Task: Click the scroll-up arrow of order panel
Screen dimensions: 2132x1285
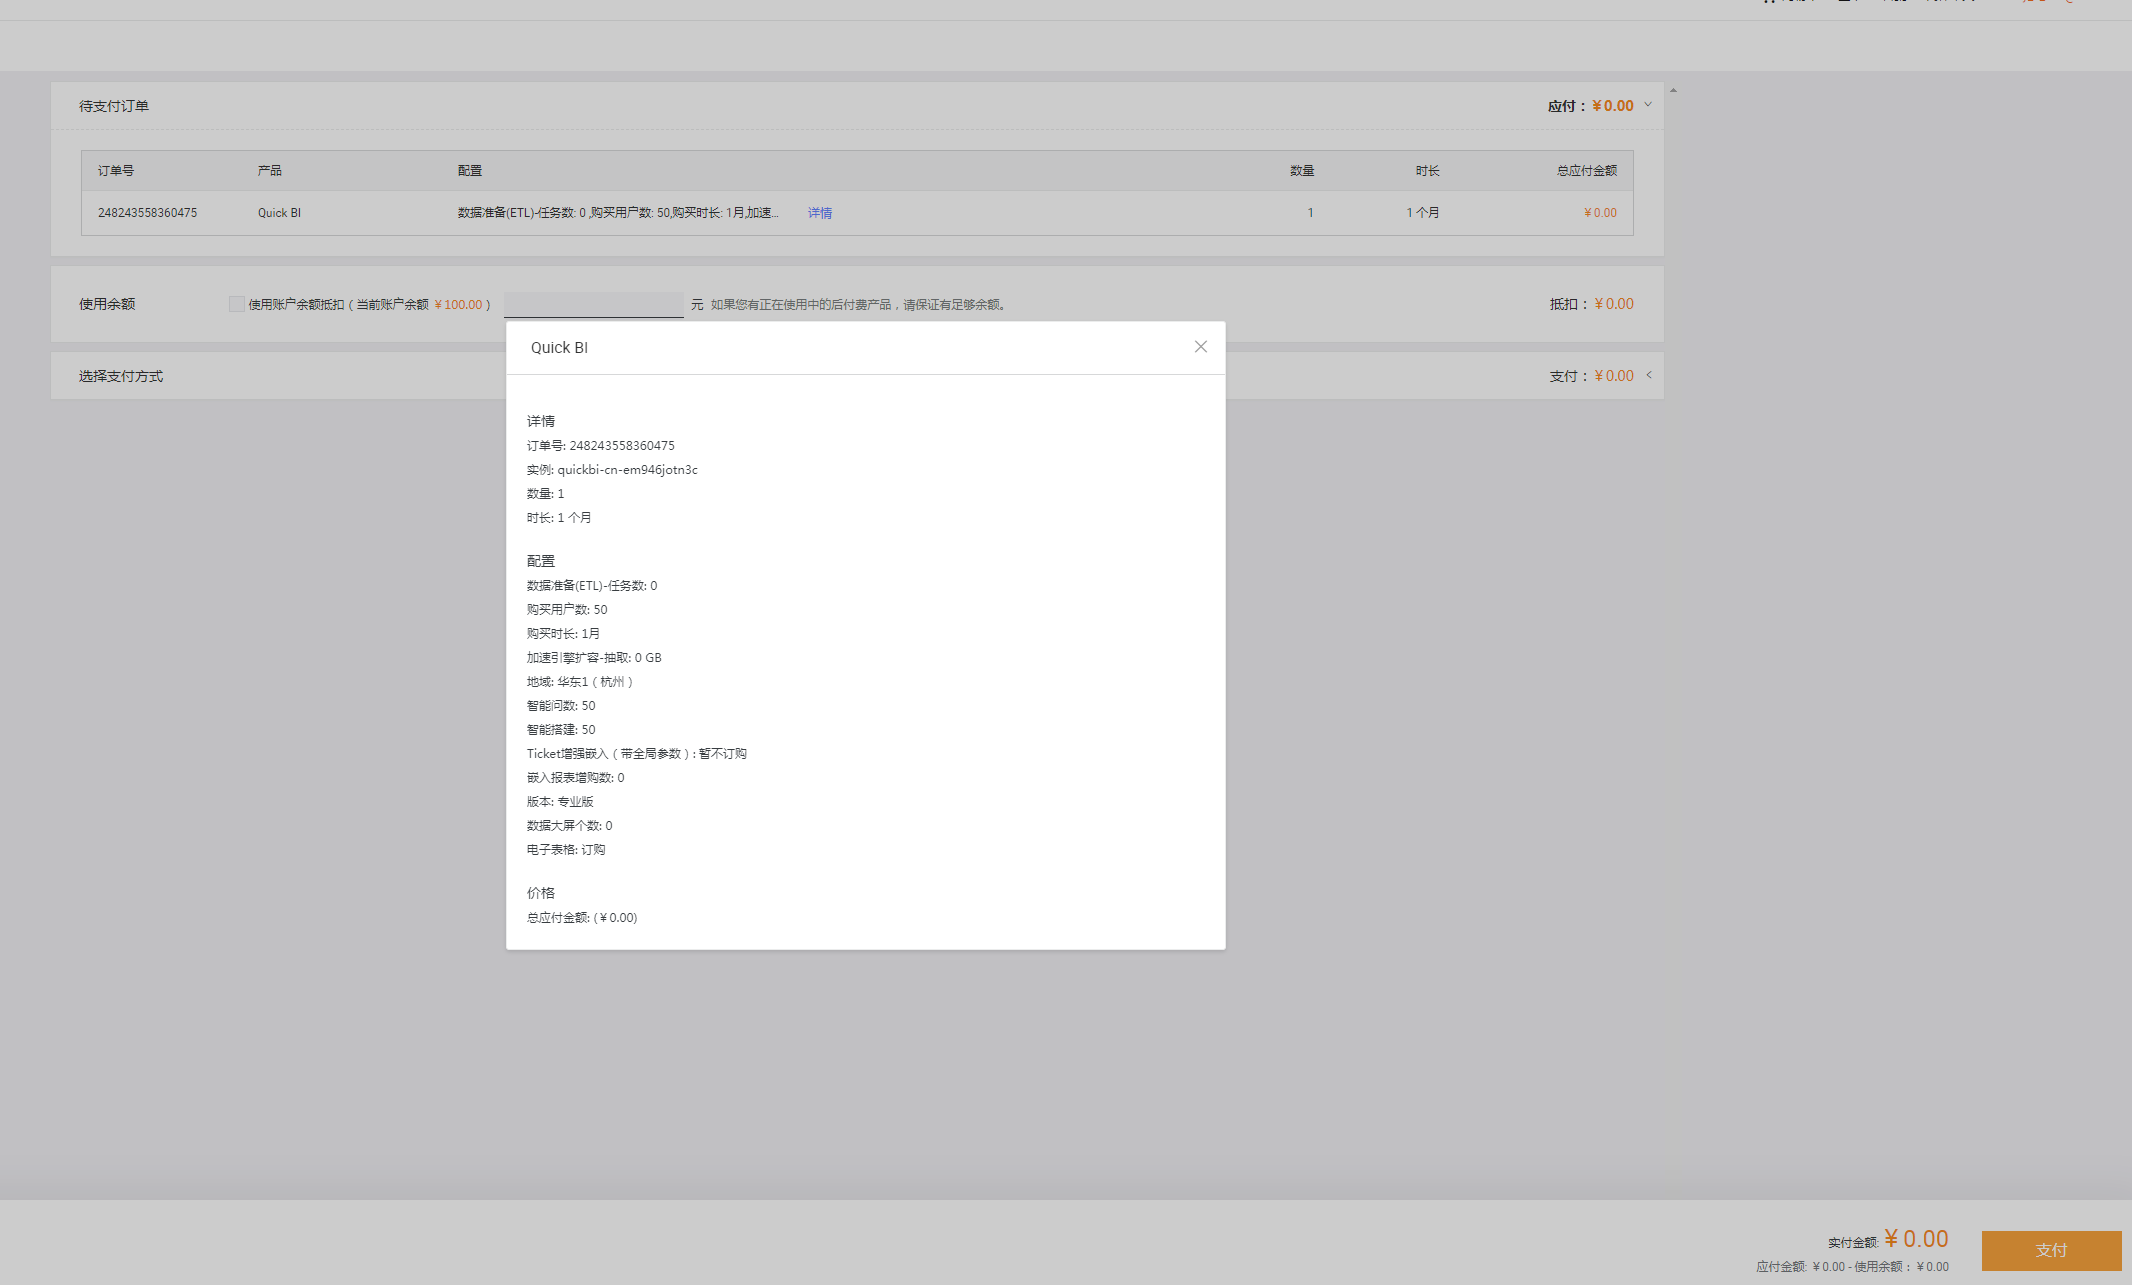Action: (1673, 90)
